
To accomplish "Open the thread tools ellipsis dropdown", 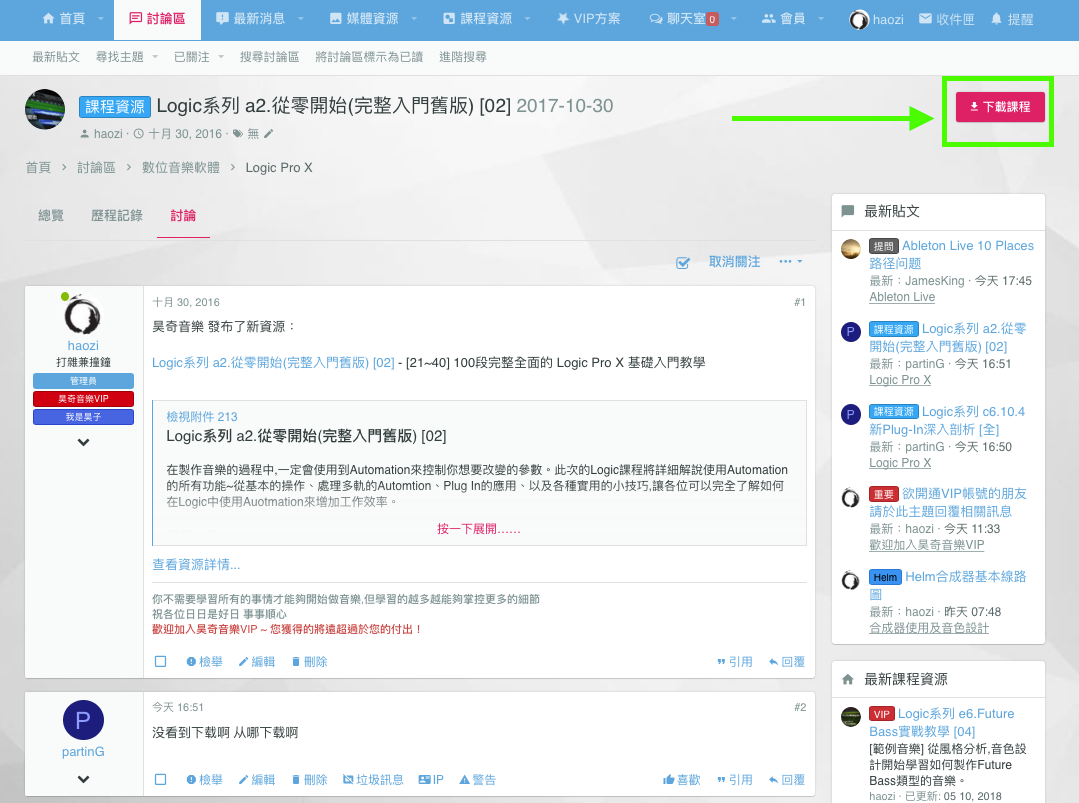I will [790, 262].
